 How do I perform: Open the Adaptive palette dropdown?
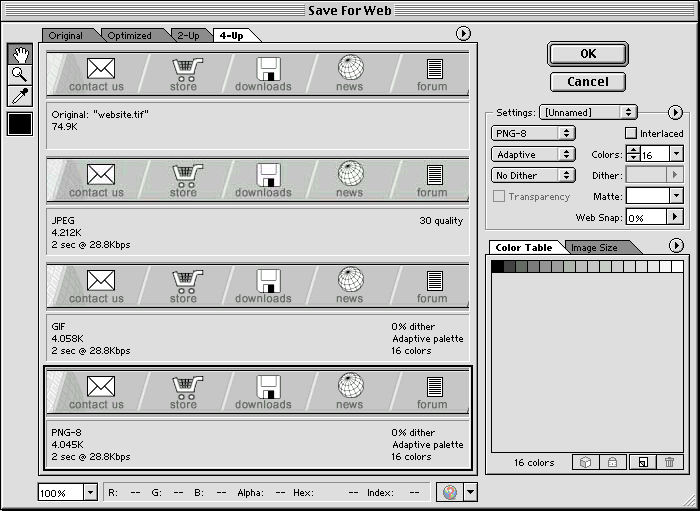533,154
